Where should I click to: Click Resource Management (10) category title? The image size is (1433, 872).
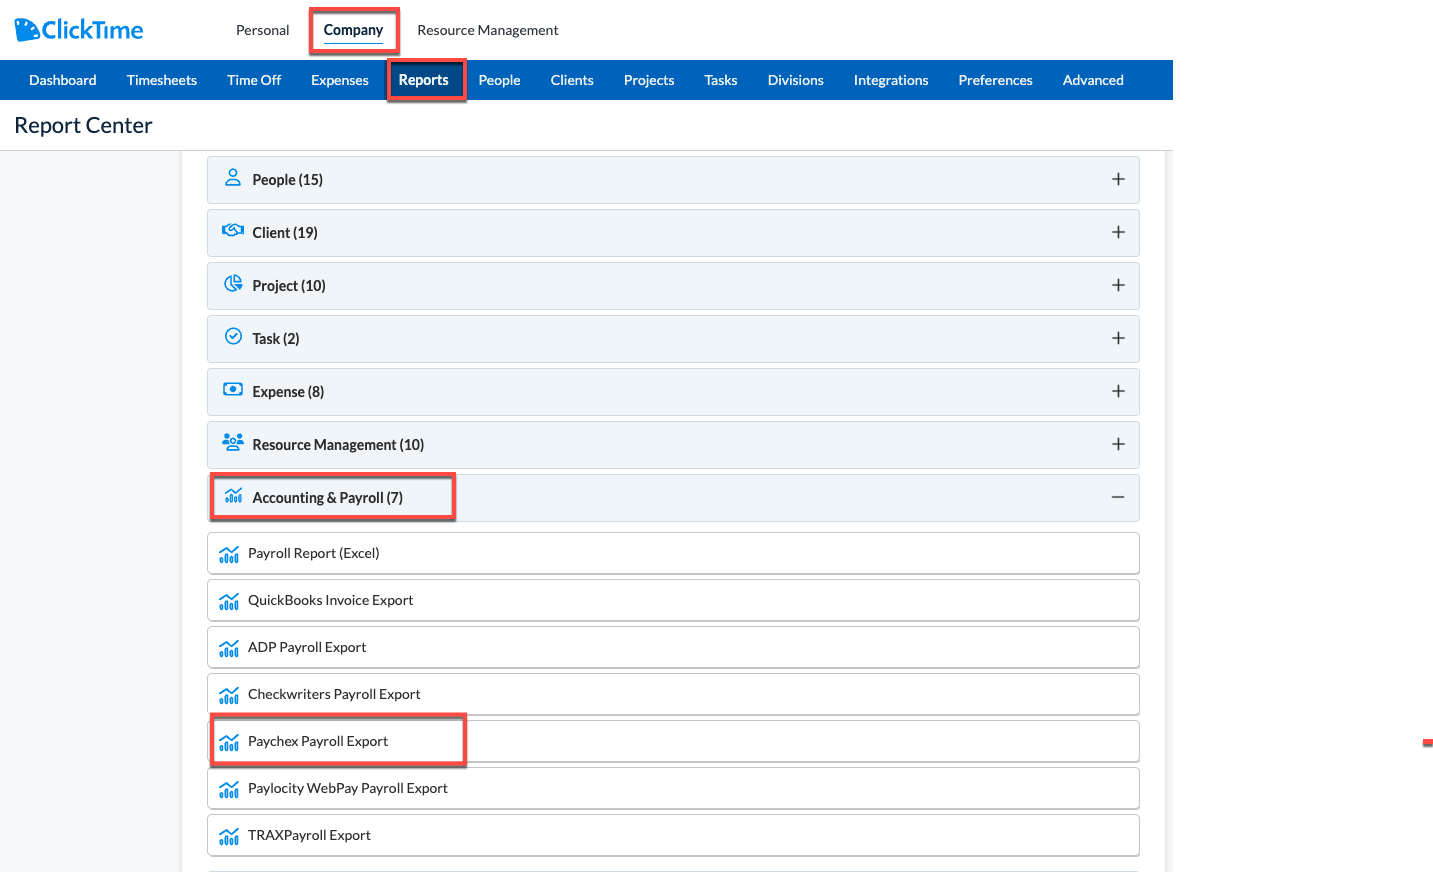tap(338, 445)
